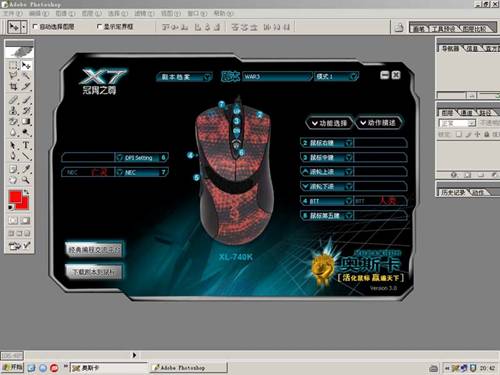Viewport: 500px width, 375px height.
Task: Select the Hand tool
Action: [13, 180]
